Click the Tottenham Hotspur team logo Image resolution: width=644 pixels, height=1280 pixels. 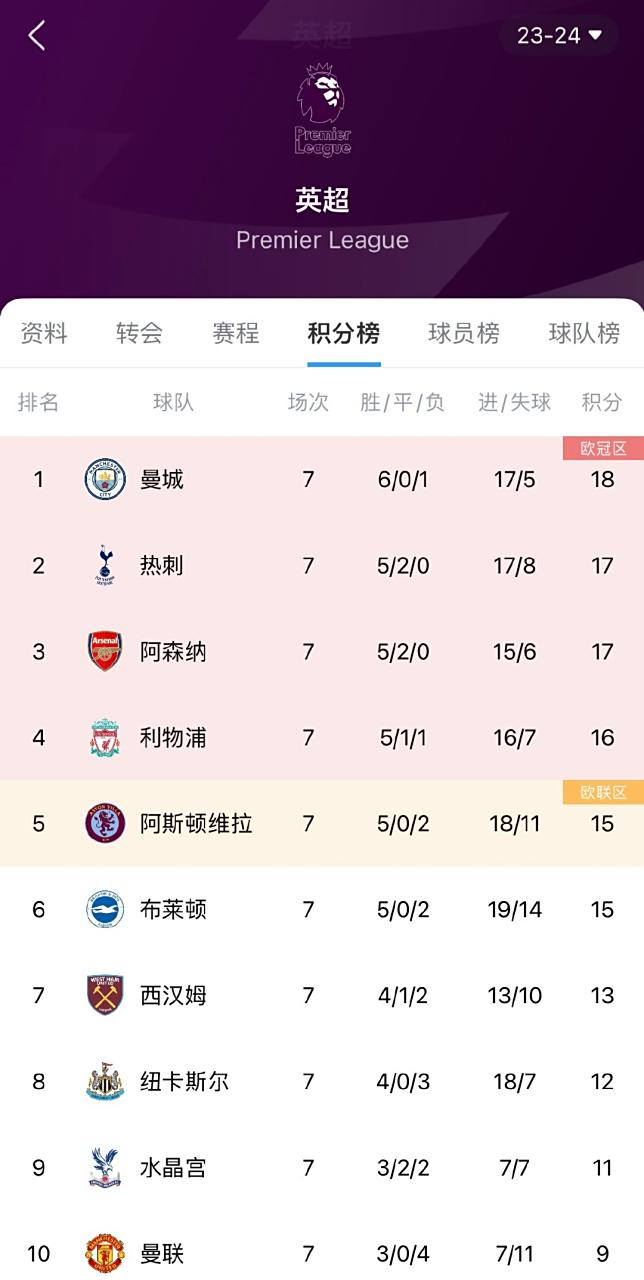pos(103,564)
